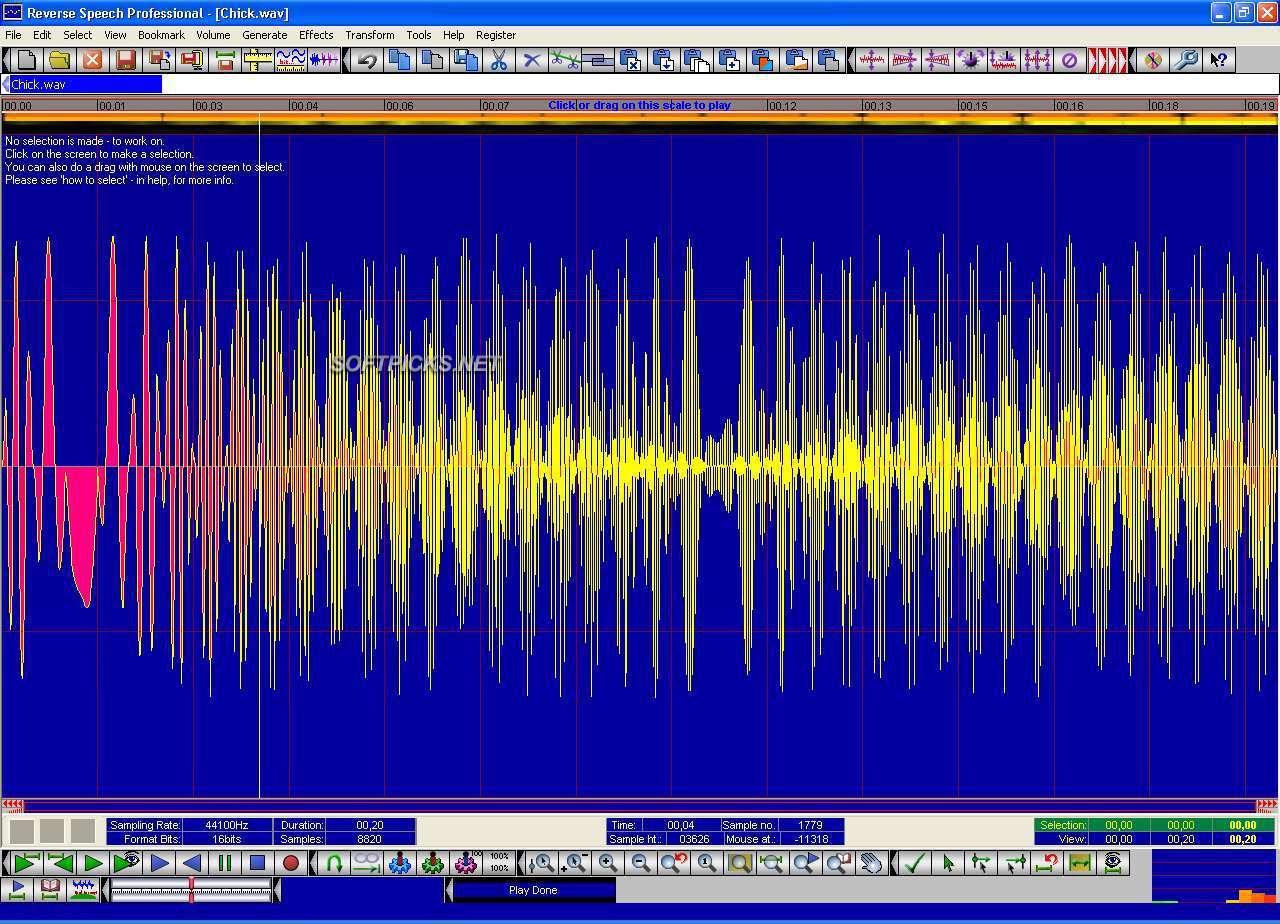Viewport: 1280px width, 924px height.
Task: Open the Help menu
Action: (x=453, y=35)
